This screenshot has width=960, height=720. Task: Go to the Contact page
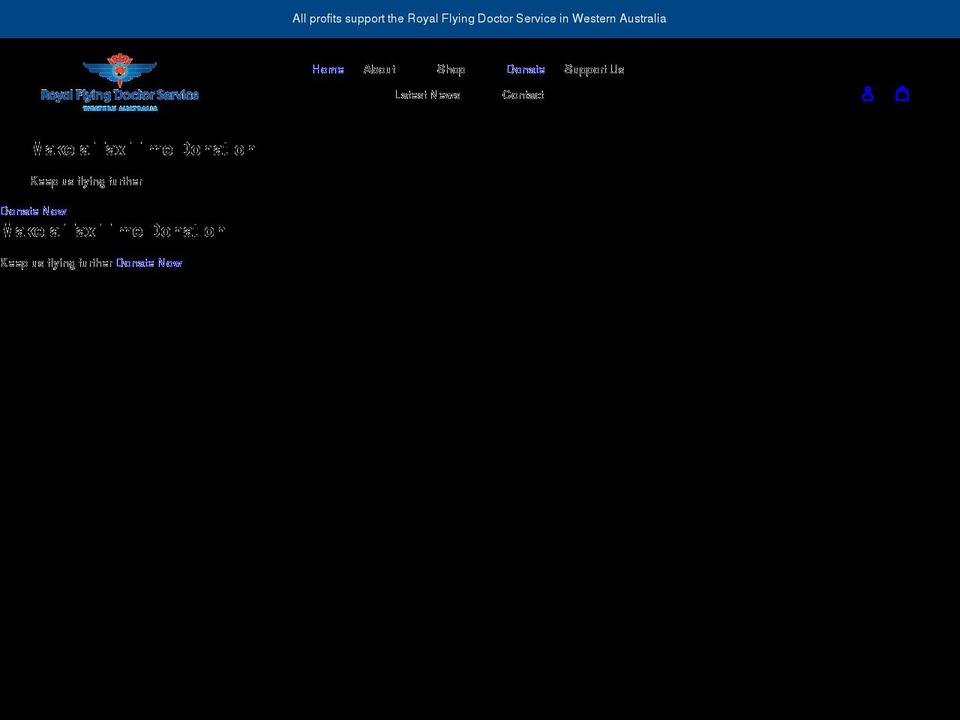[523, 95]
